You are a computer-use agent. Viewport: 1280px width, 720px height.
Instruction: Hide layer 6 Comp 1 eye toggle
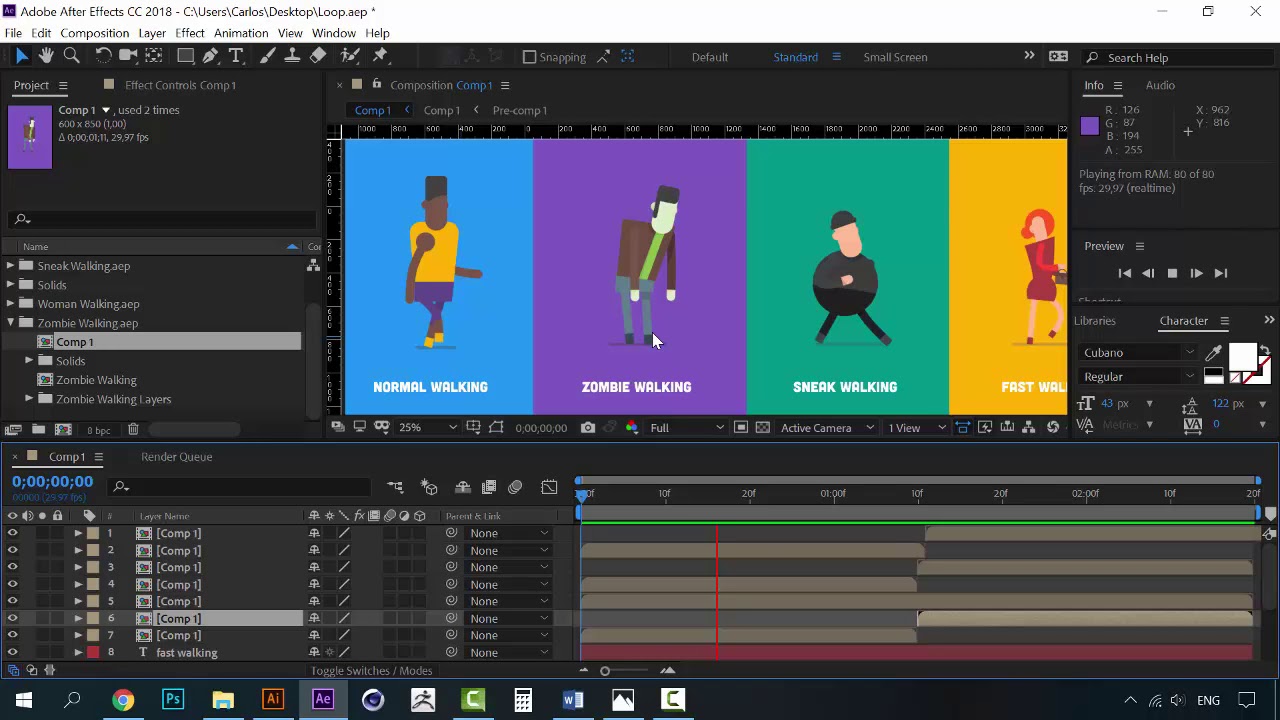12,618
